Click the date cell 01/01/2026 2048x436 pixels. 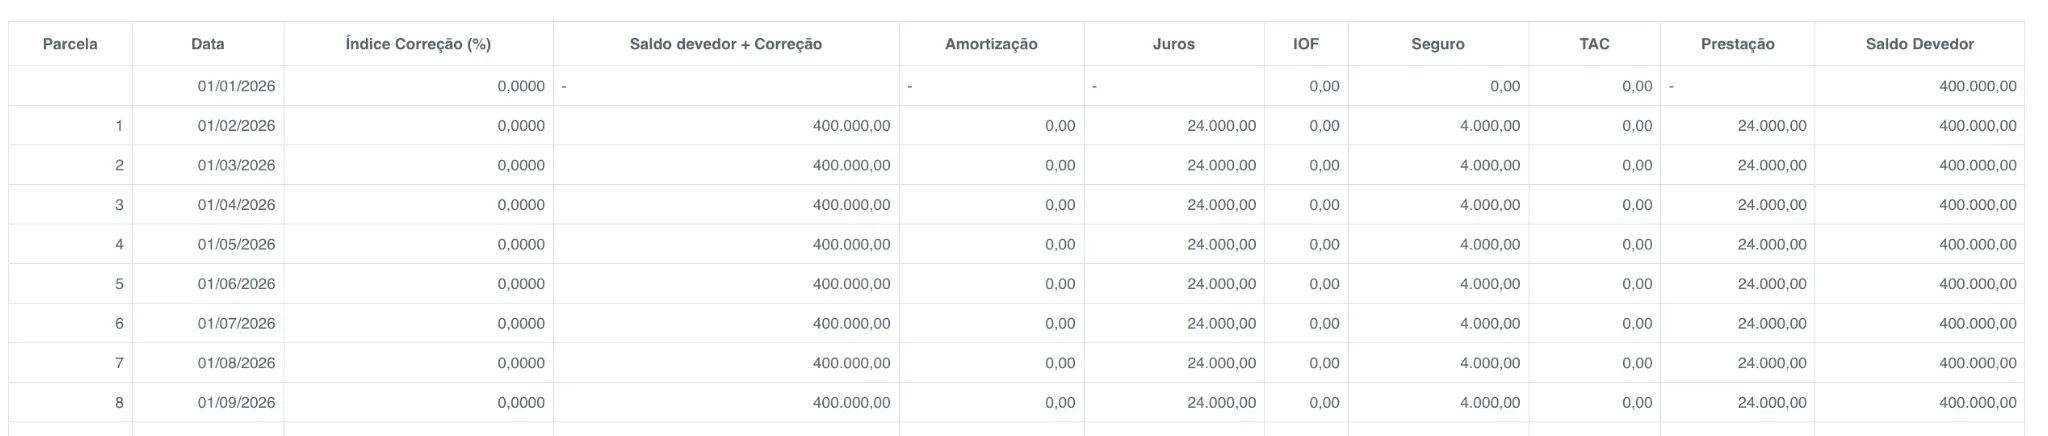pos(236,87)
